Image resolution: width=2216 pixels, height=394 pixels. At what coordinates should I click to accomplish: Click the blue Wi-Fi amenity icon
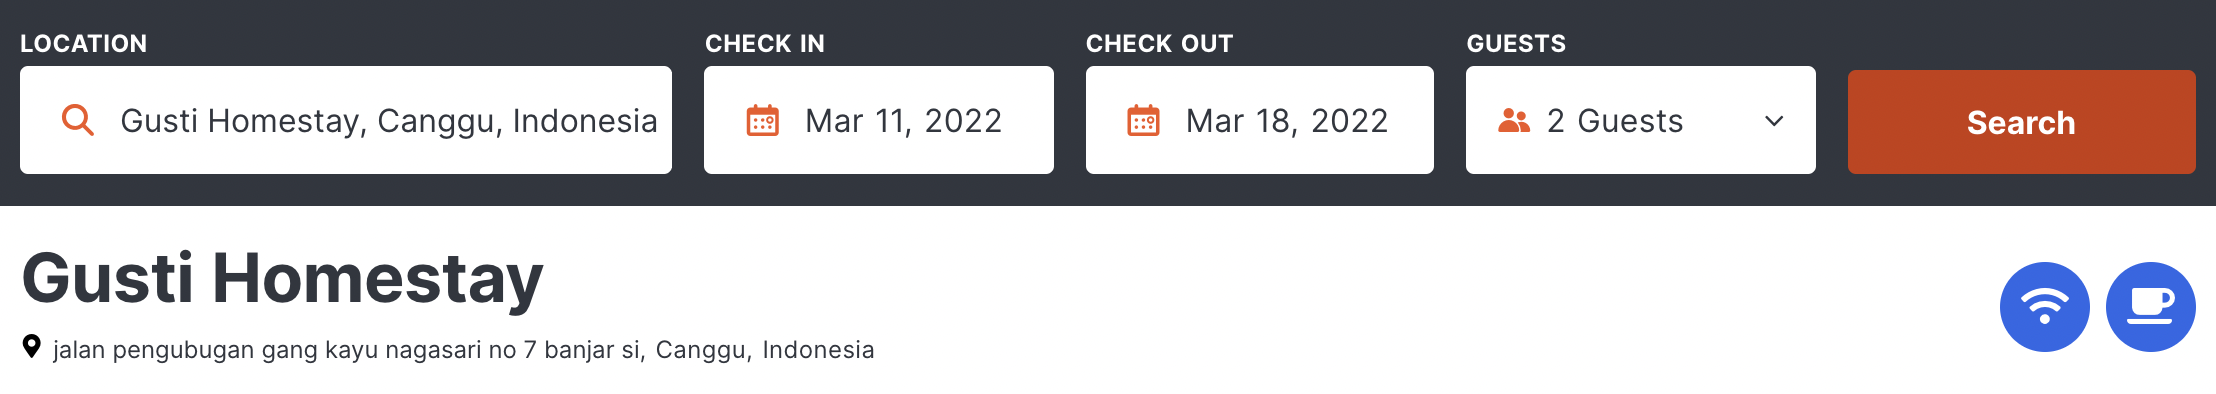(2045, 307)
